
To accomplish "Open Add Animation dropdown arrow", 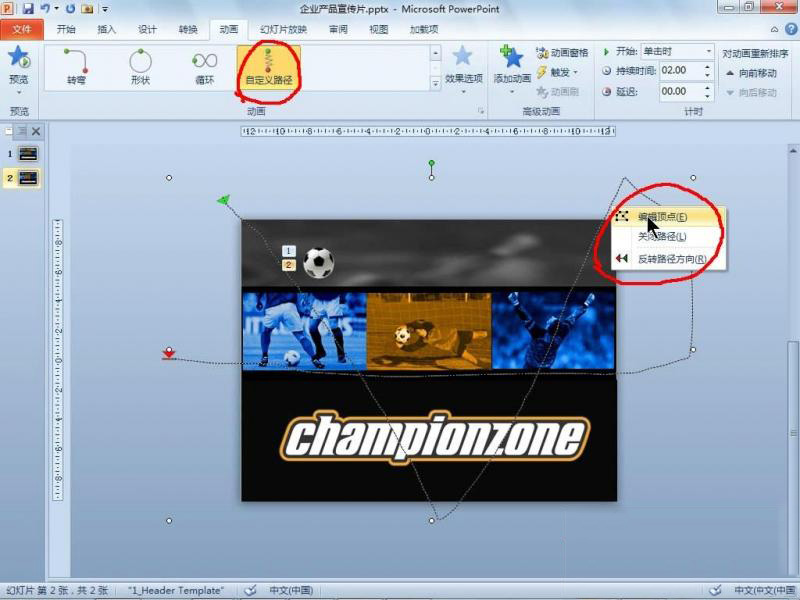I will click(512, 92).
